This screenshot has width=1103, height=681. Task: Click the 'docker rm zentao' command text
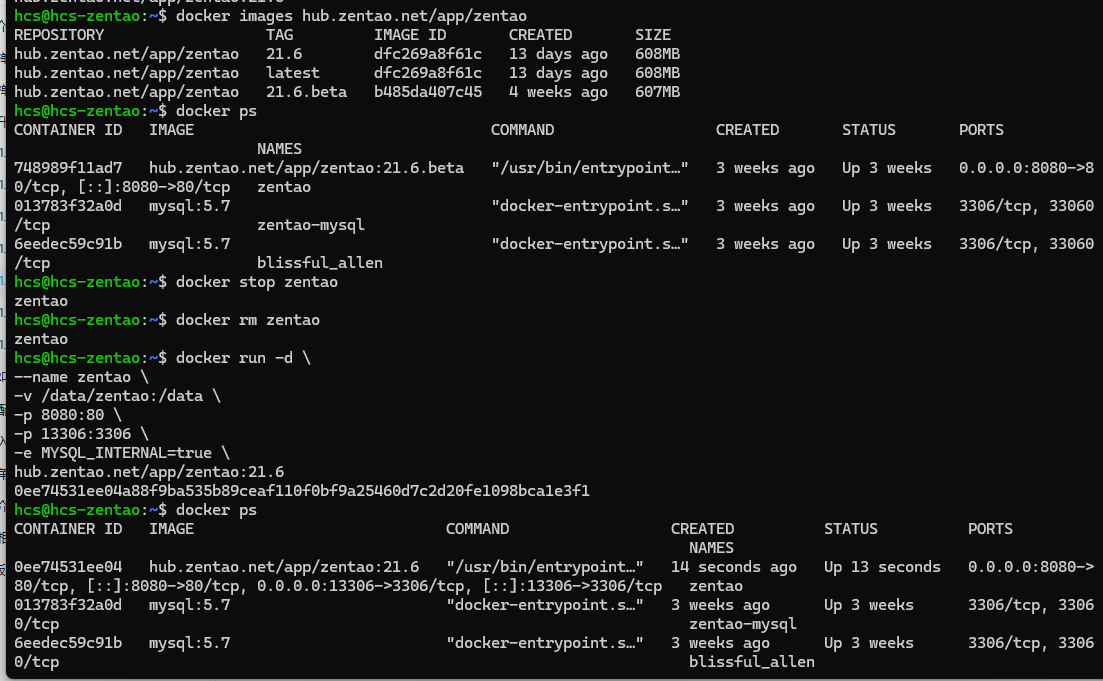point(248,320)
